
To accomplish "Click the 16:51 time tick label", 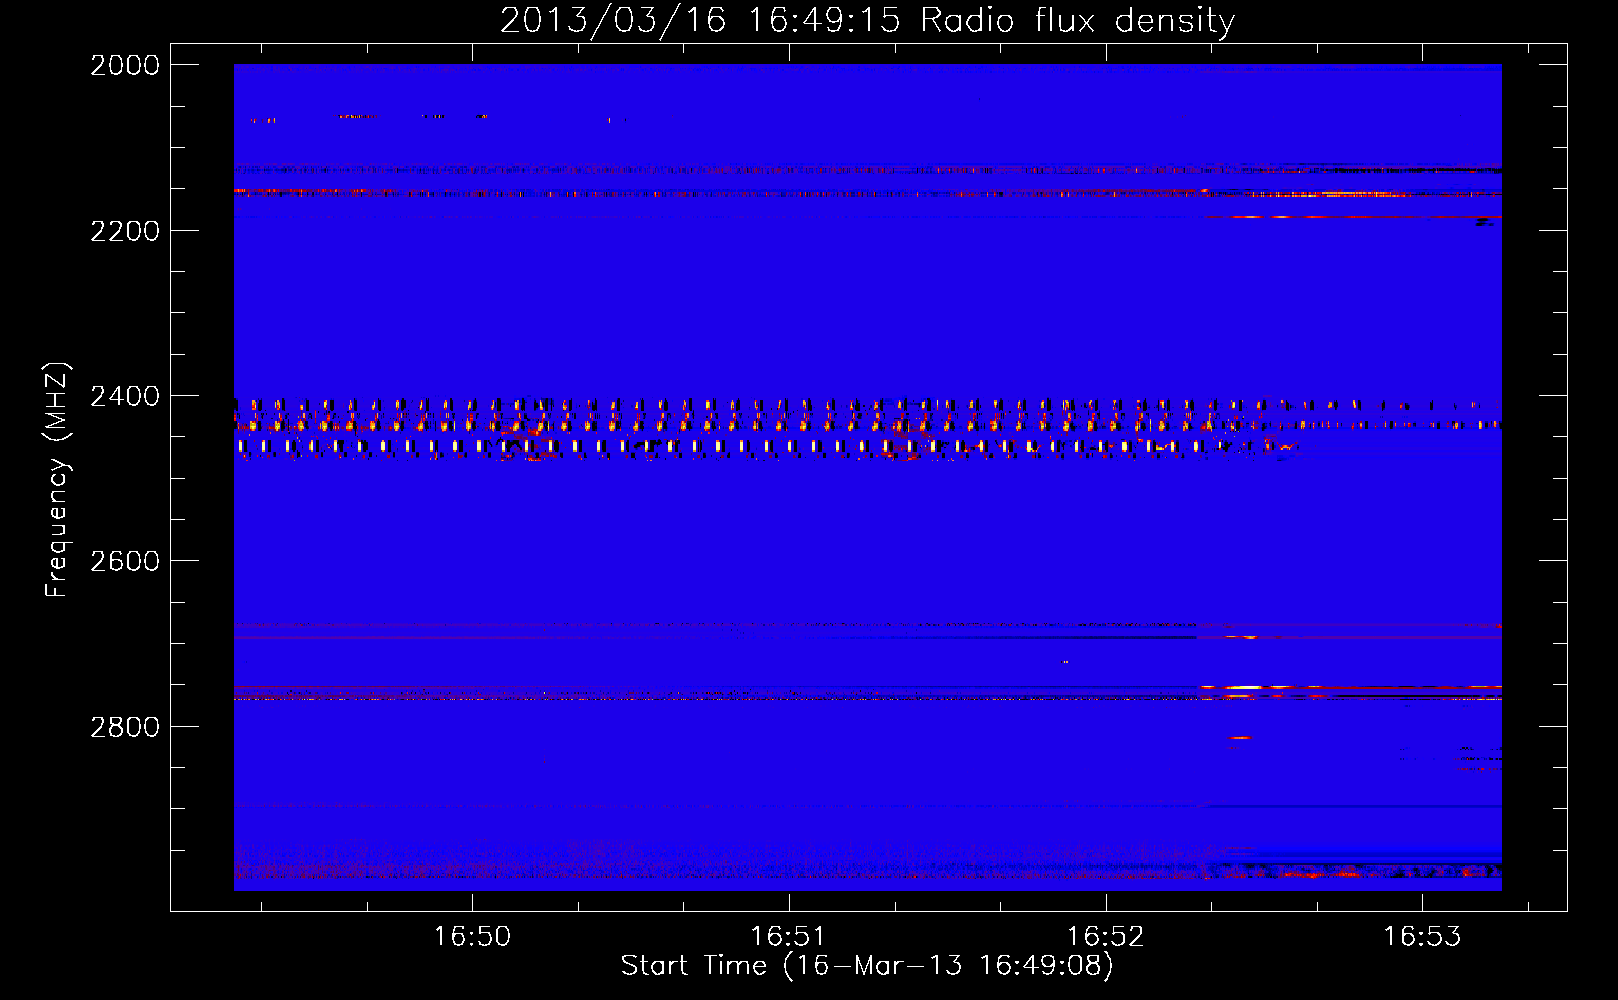I will coord(789,936).
